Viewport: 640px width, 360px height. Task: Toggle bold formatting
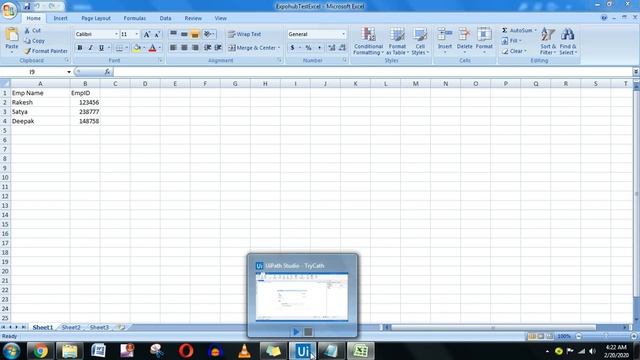pos(80,48)
